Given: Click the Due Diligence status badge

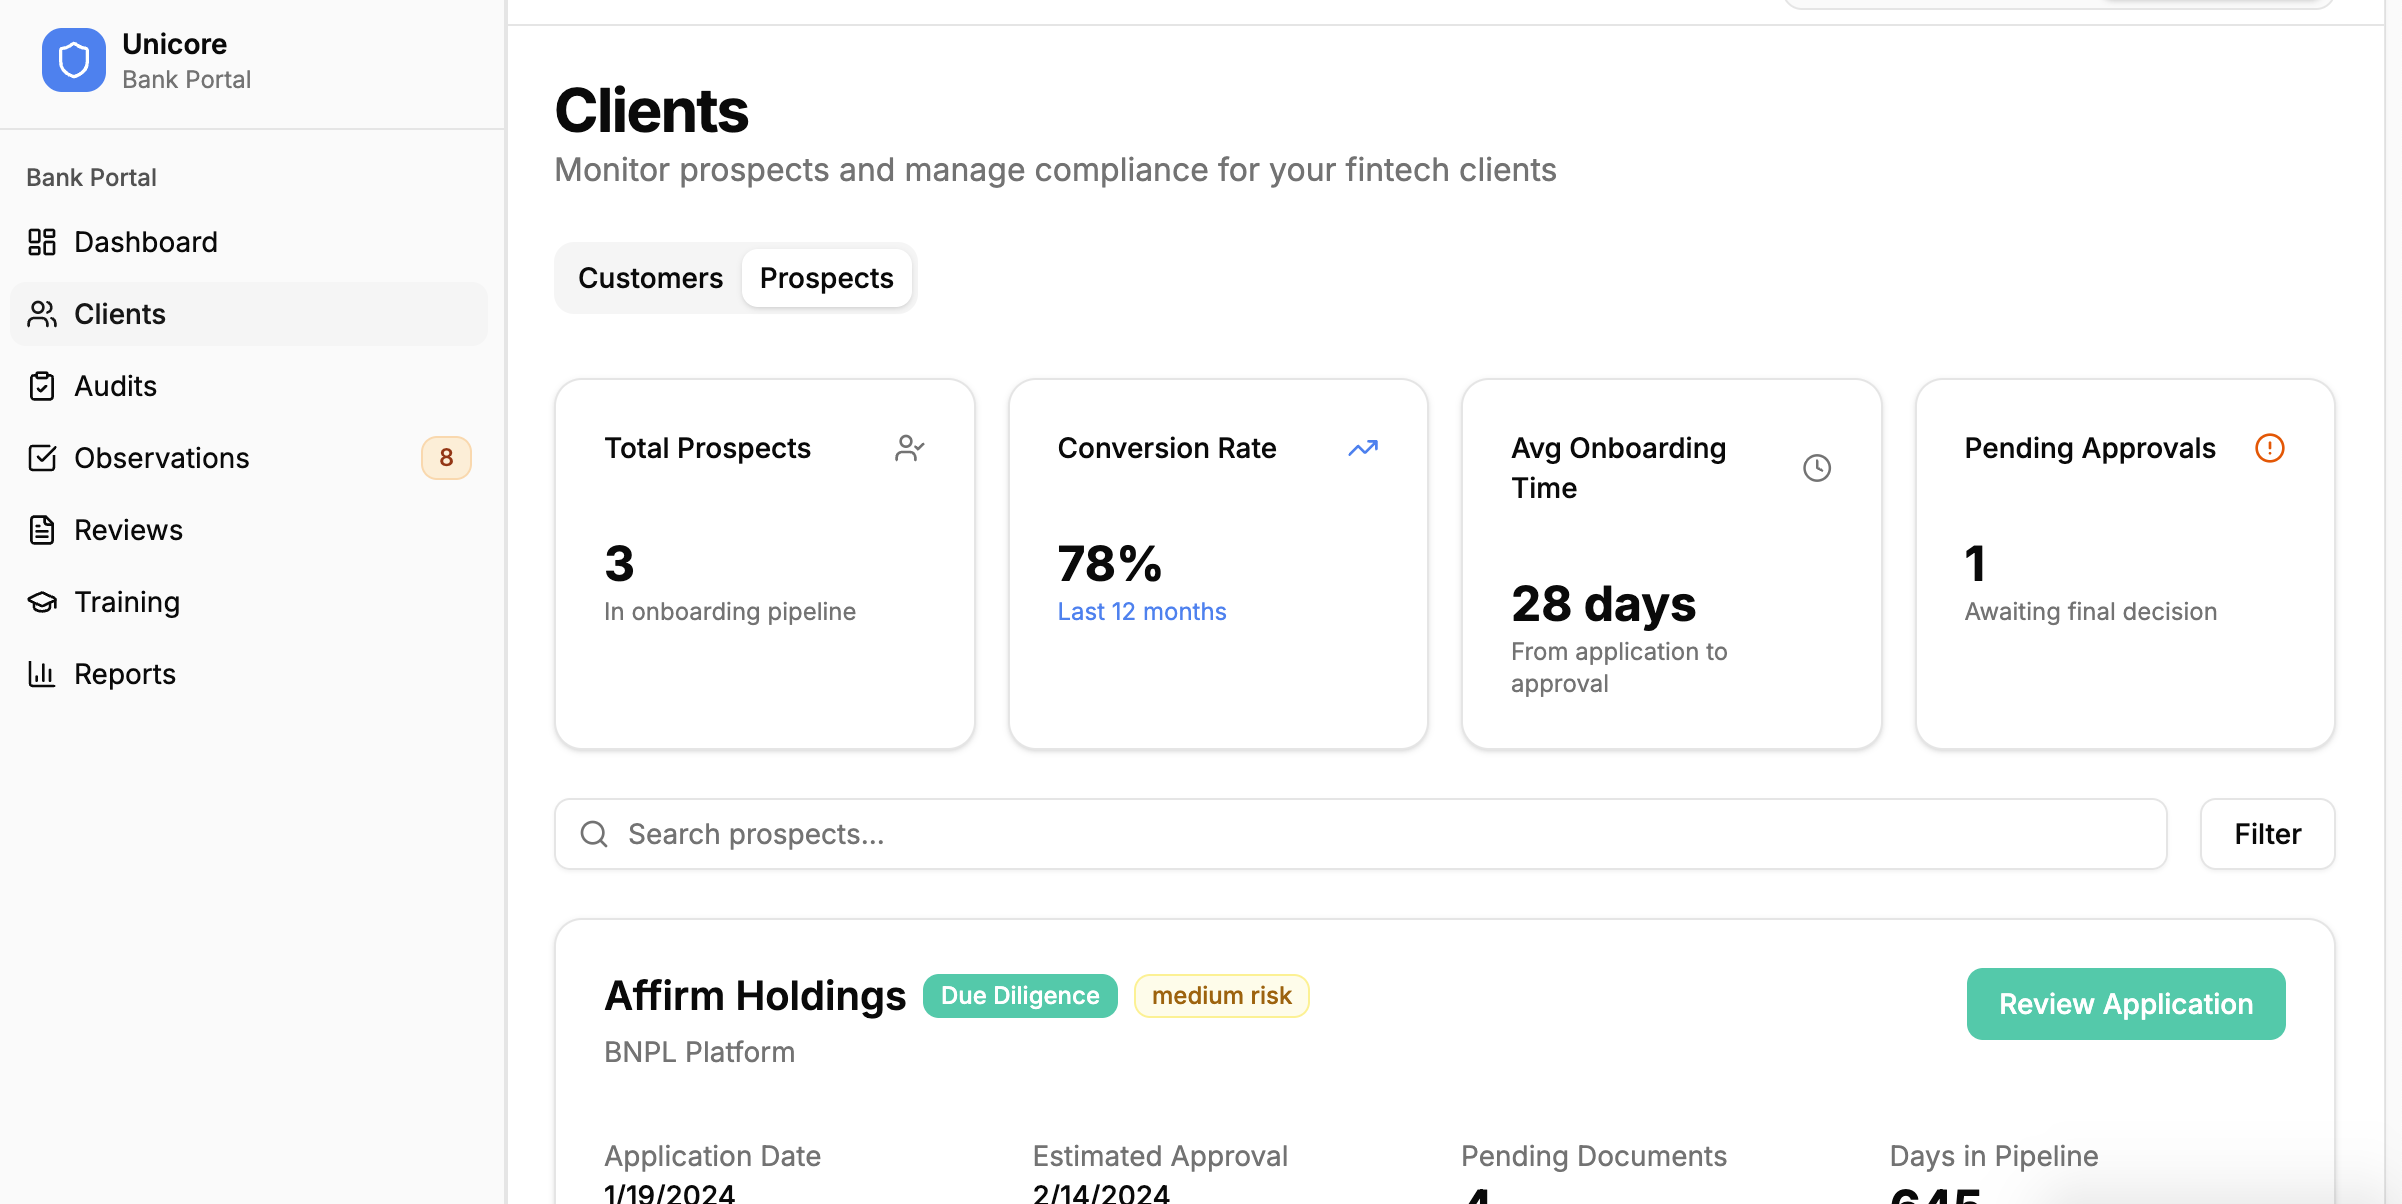Looking at the screenshot, I should click(x=1019, y=996).
